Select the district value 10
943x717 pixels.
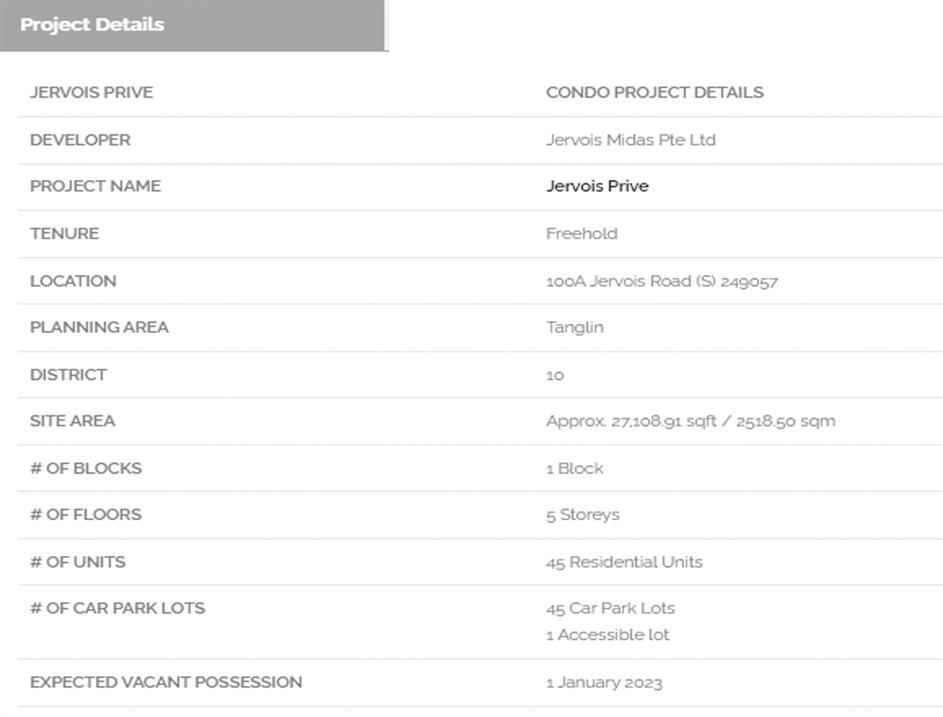click(x=555, y=375)
